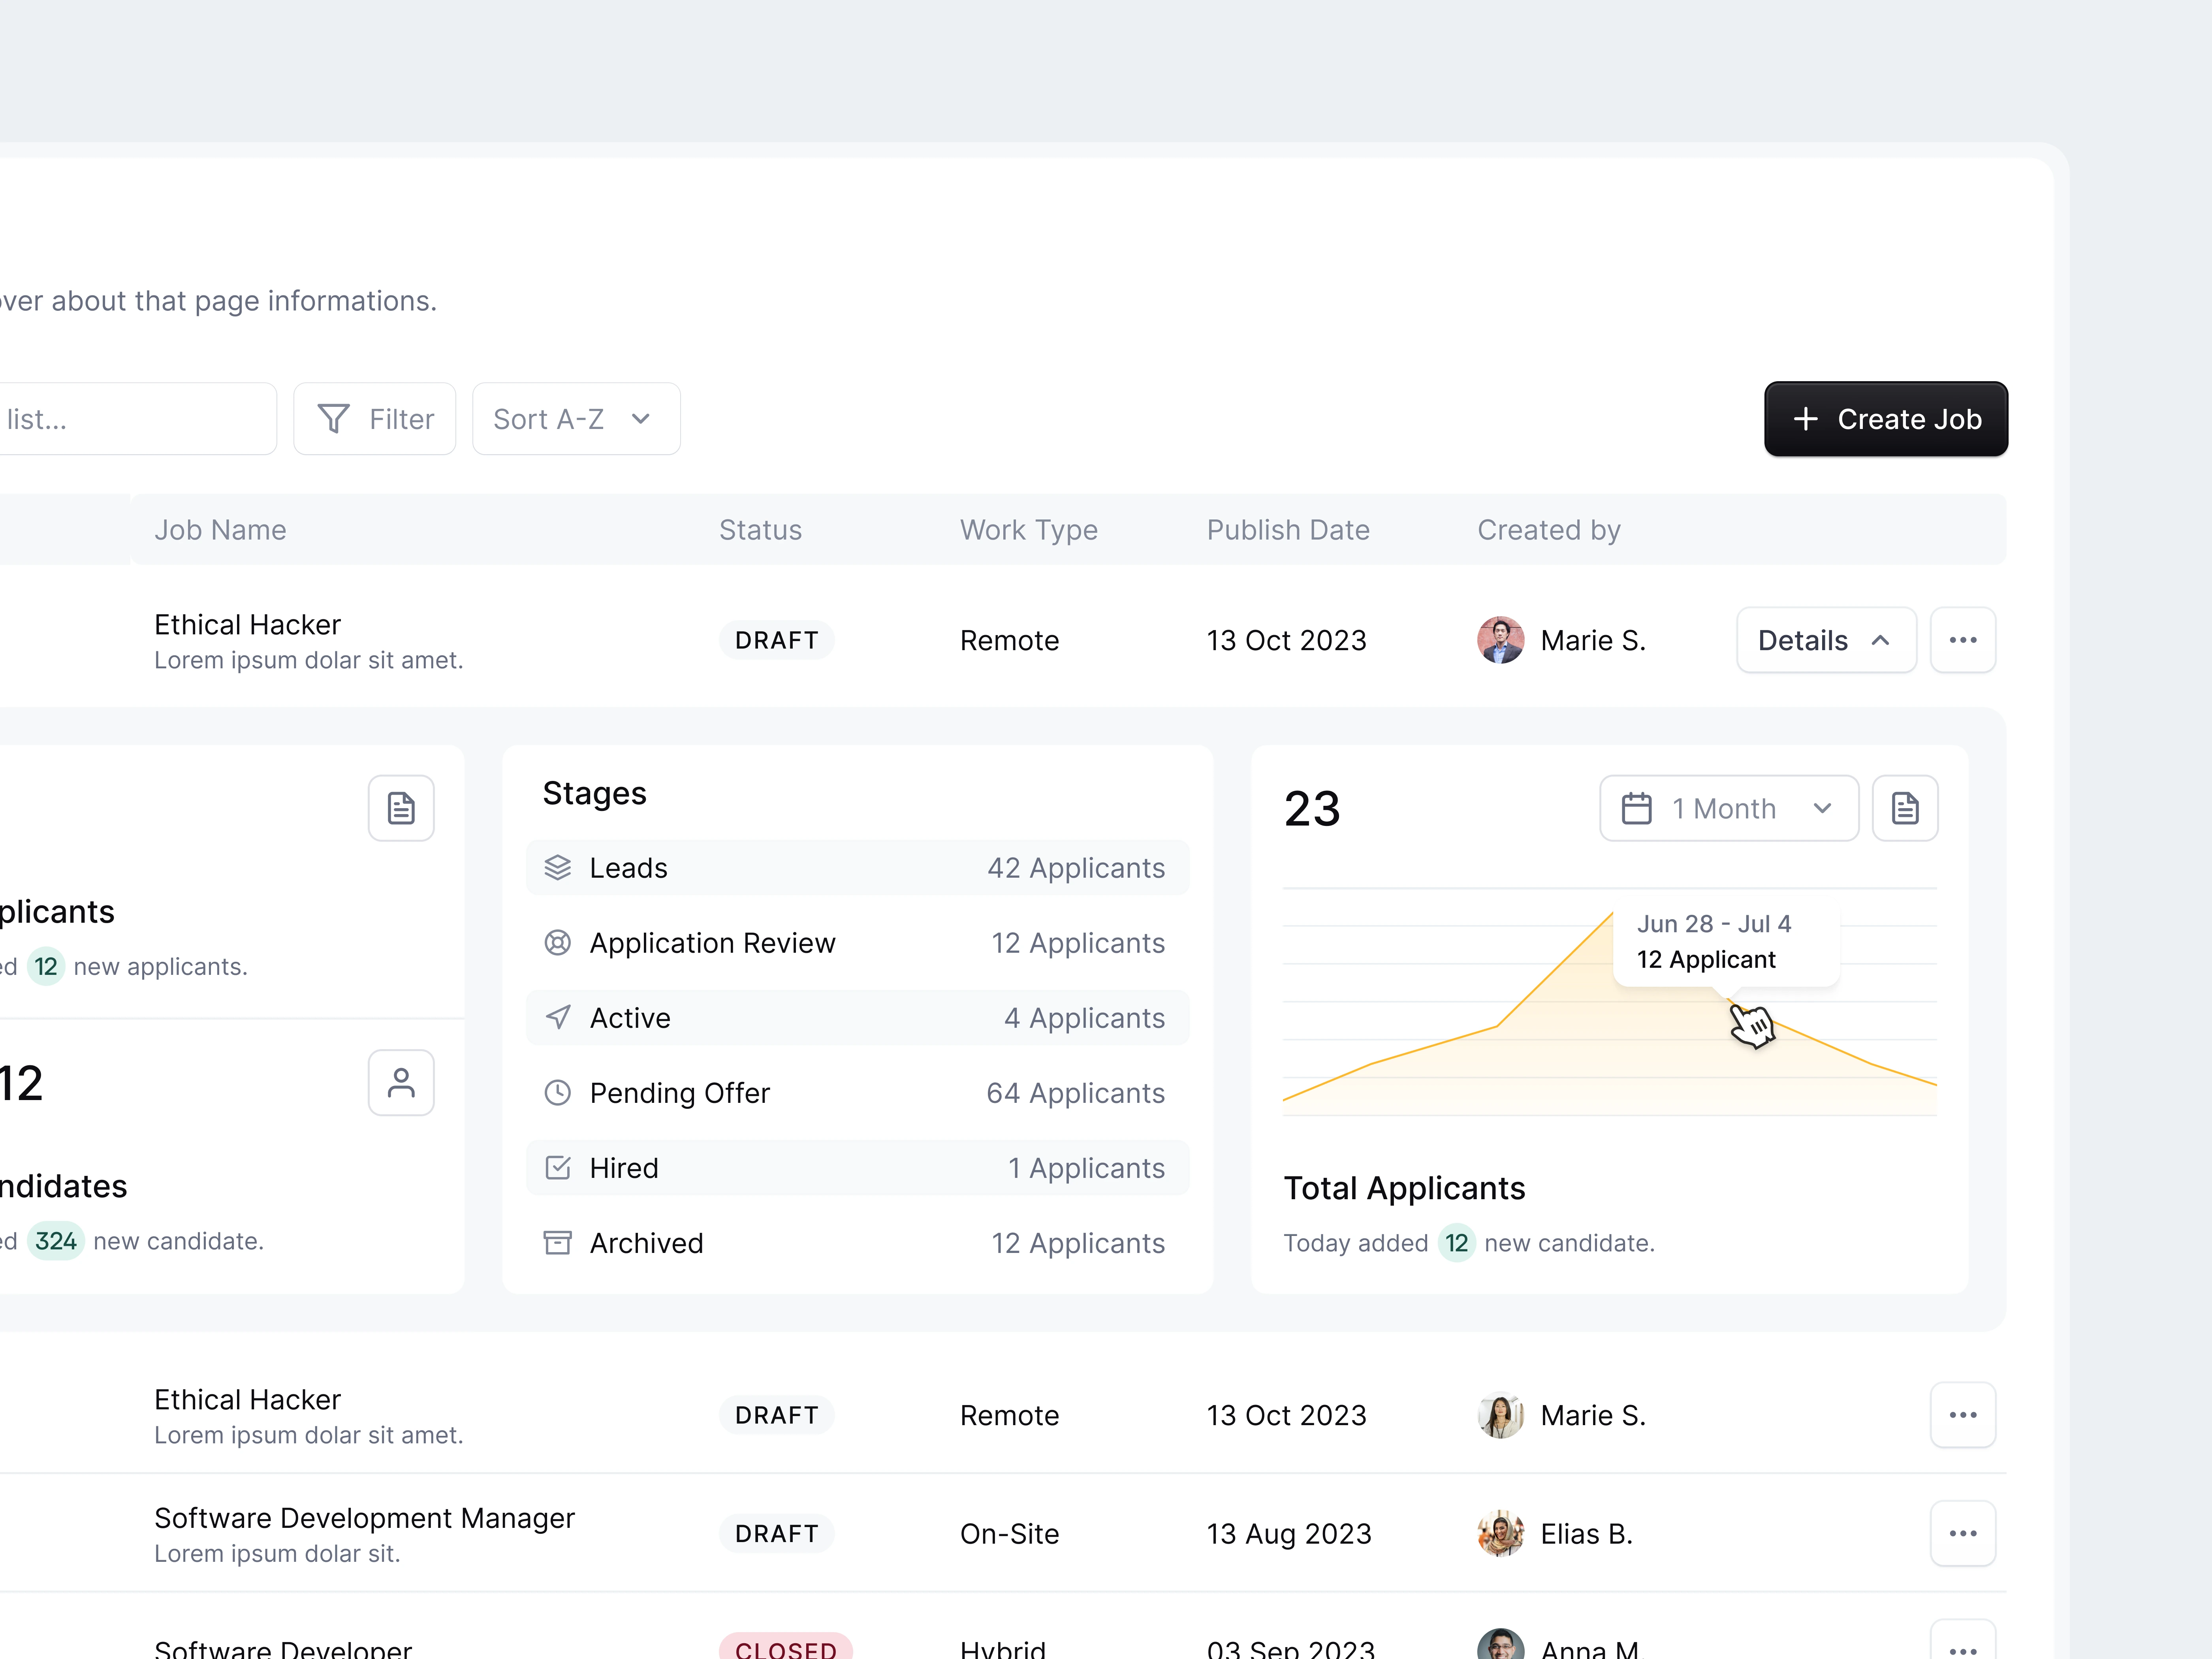Select the Application Review stage row
The image size is (2212, 1659).
pyautogui.click(x=857, y=943)
